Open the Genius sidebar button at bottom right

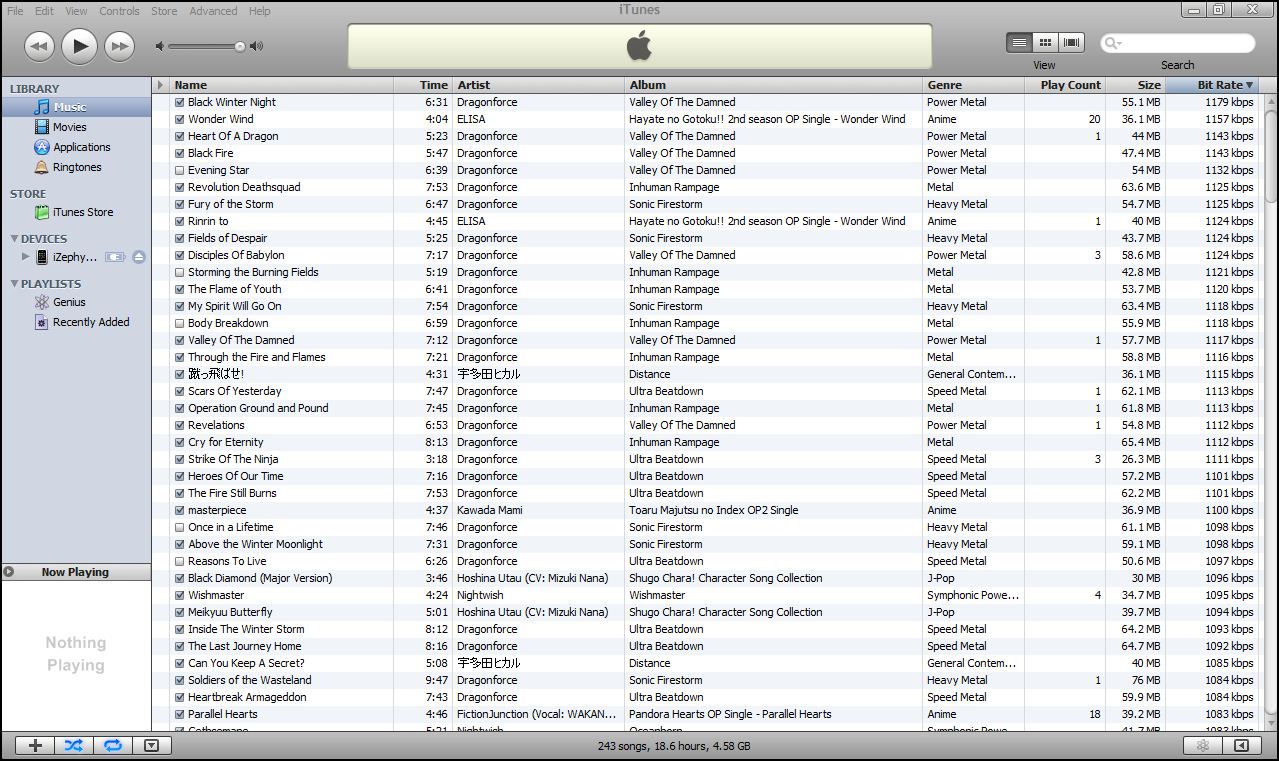click(x=1203, y=745)
